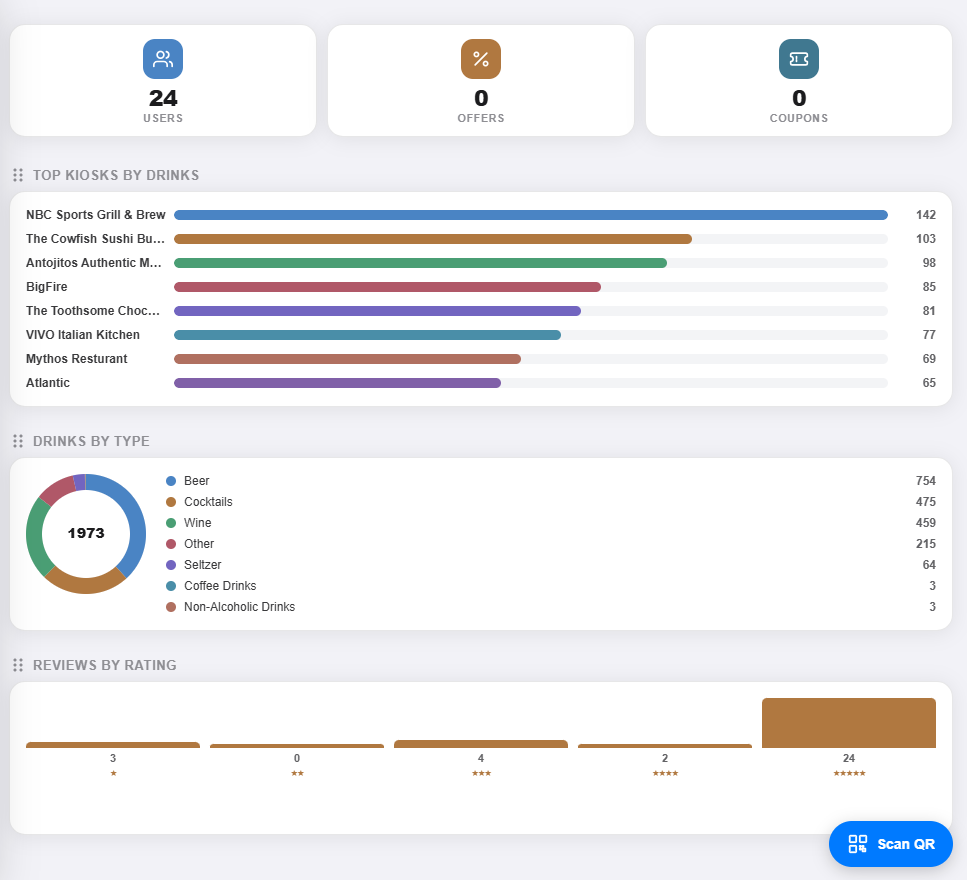
Task: Select the NBC Sports Grill & Brew bar
Action: [x=530, y=215]
